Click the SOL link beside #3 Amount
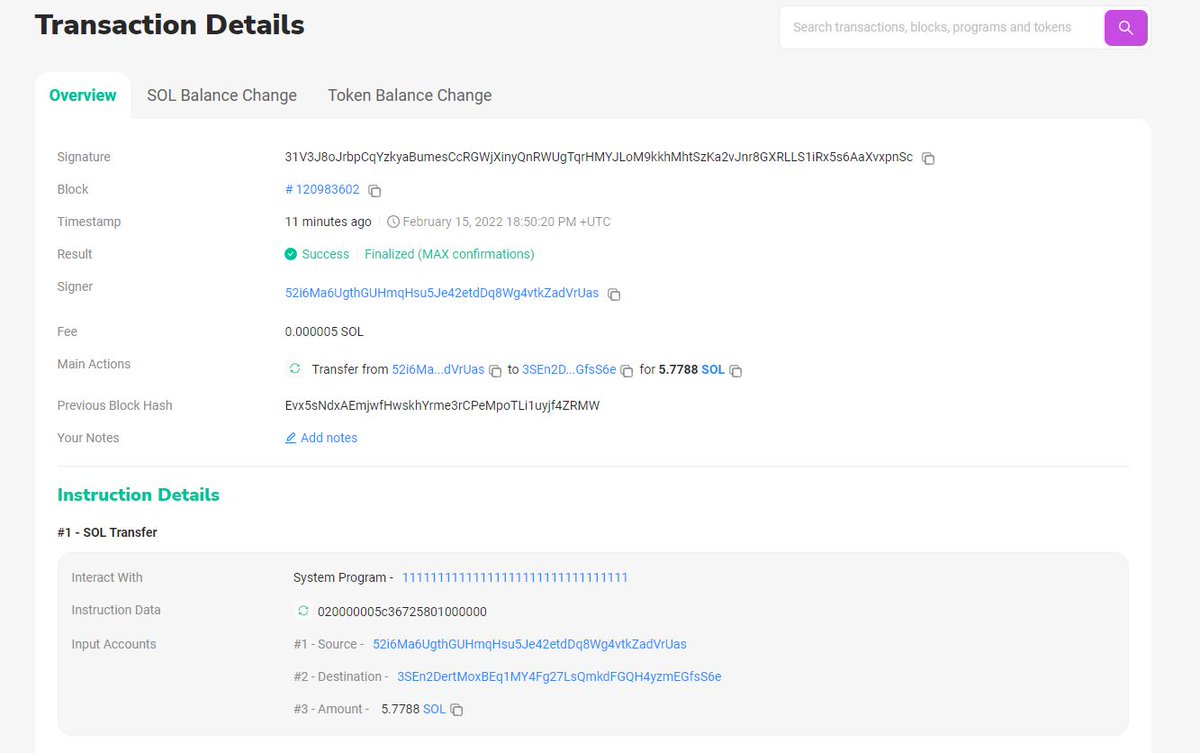Screen dimensions: 1200x753 [434, 708]
